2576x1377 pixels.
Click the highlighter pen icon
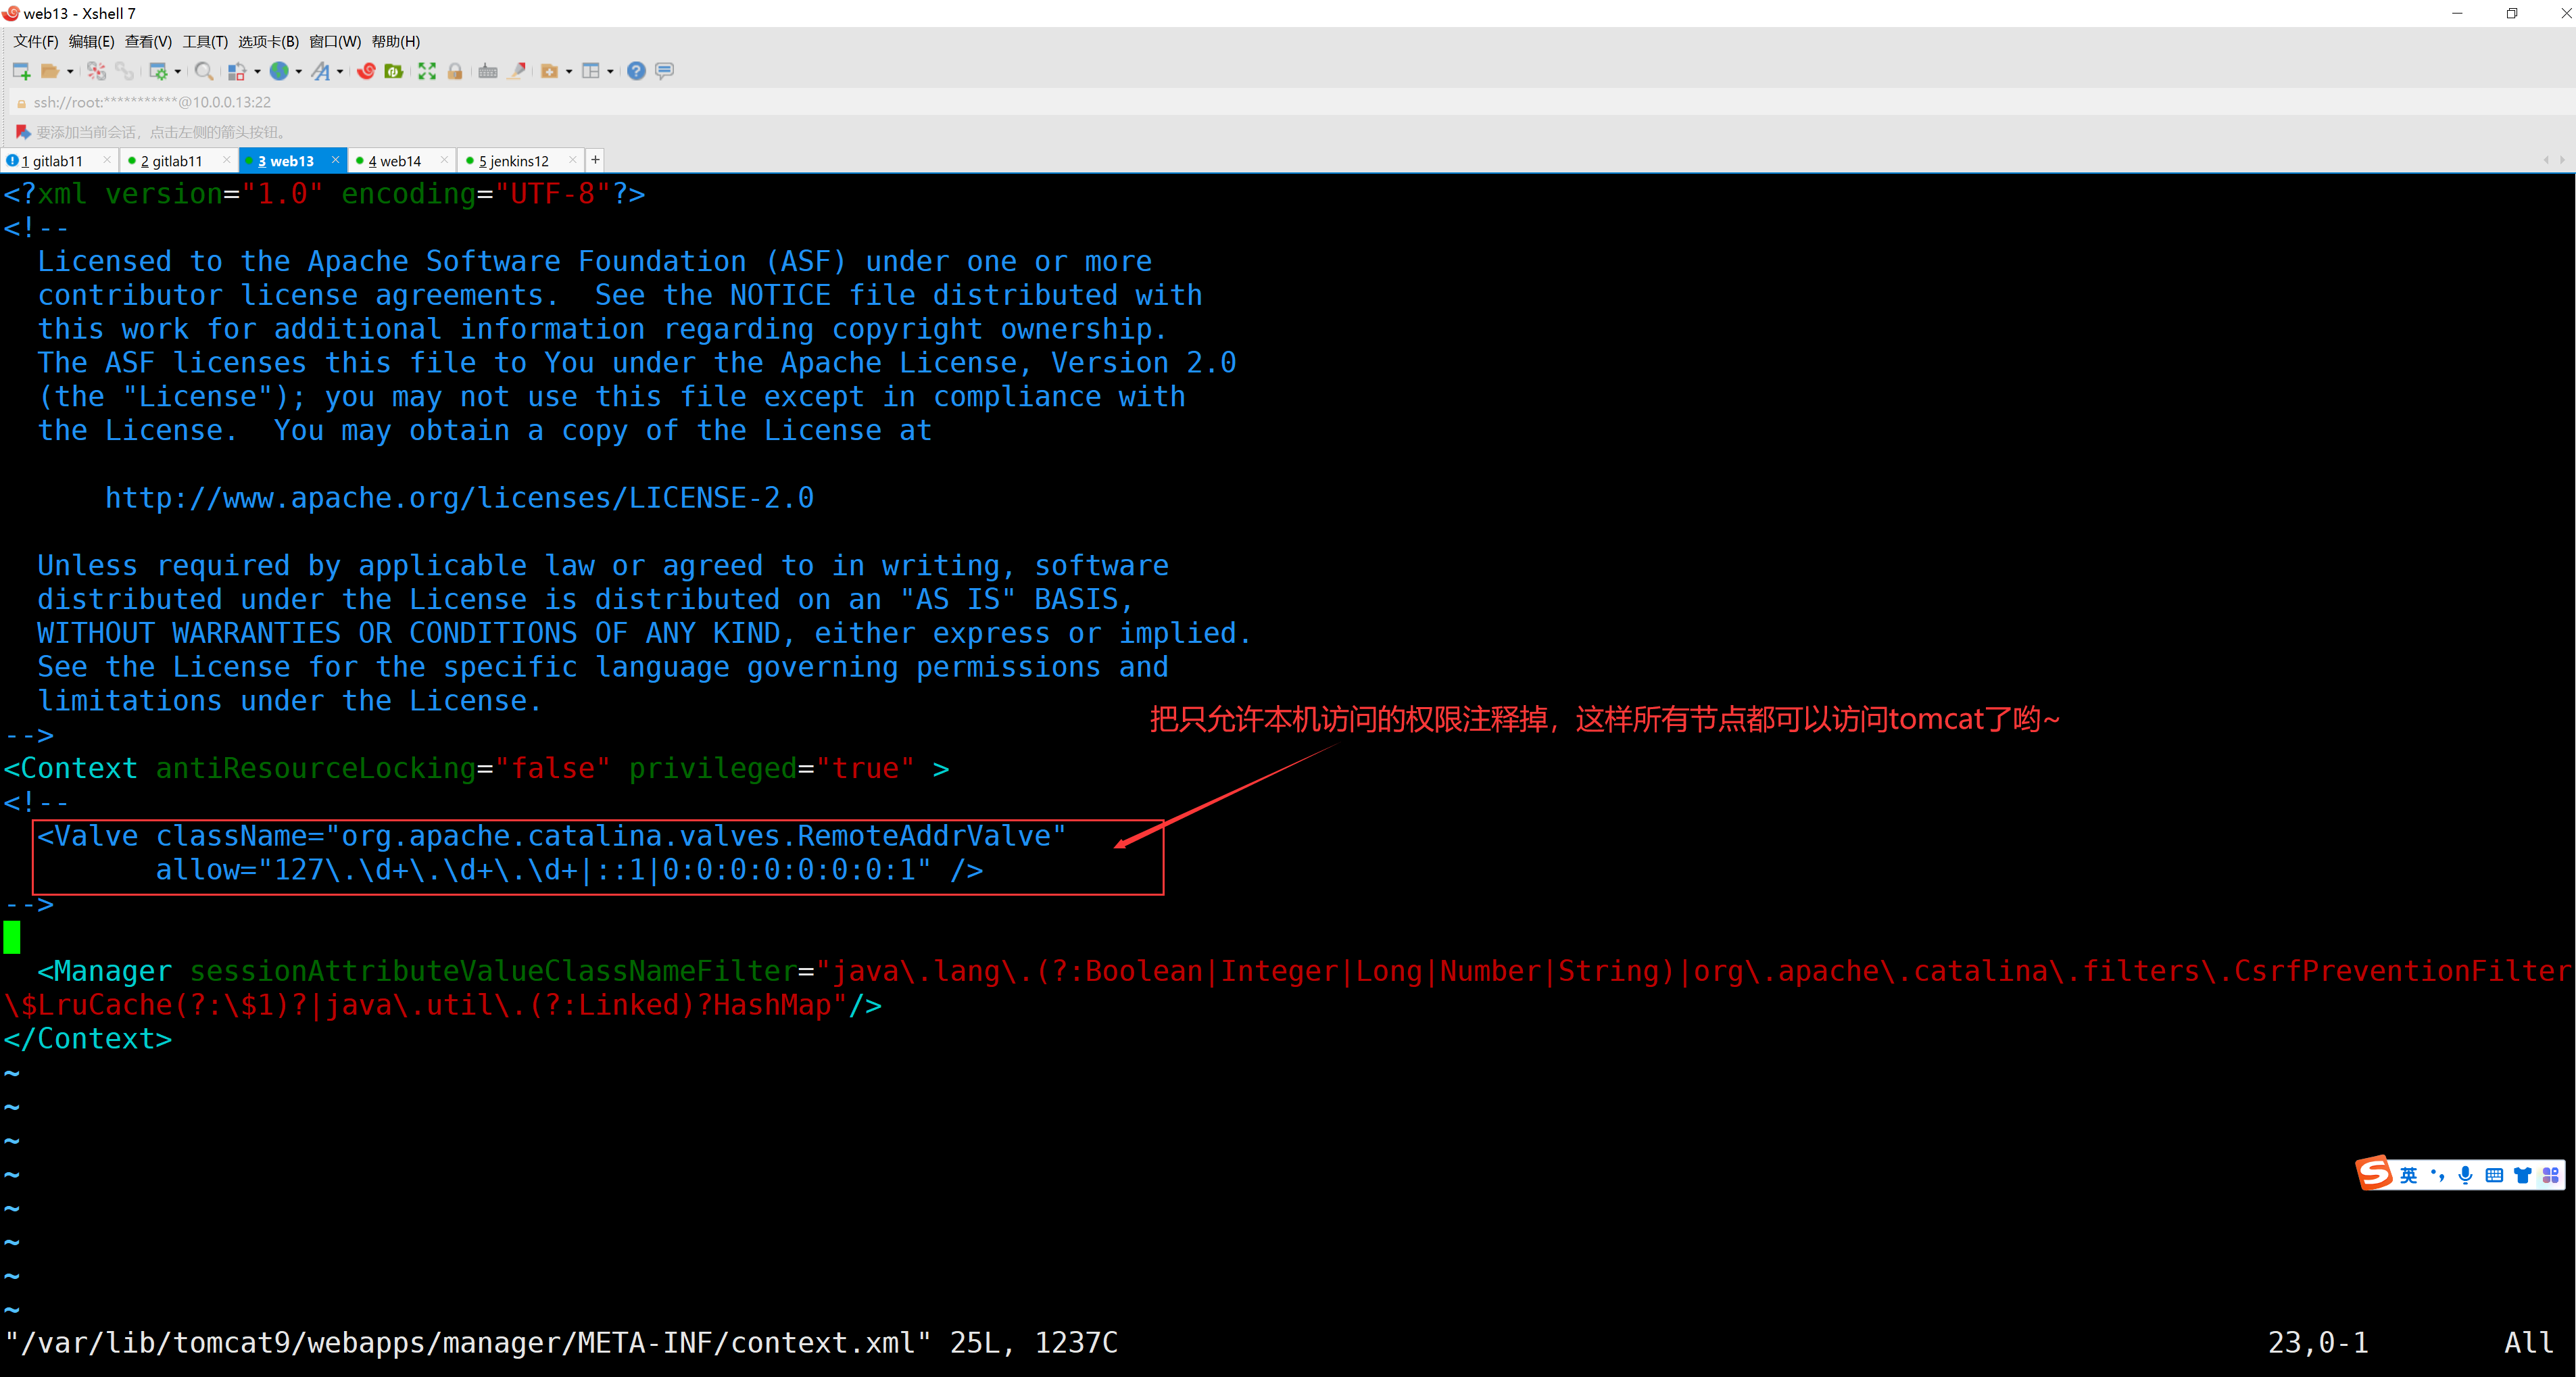point(517,71)
